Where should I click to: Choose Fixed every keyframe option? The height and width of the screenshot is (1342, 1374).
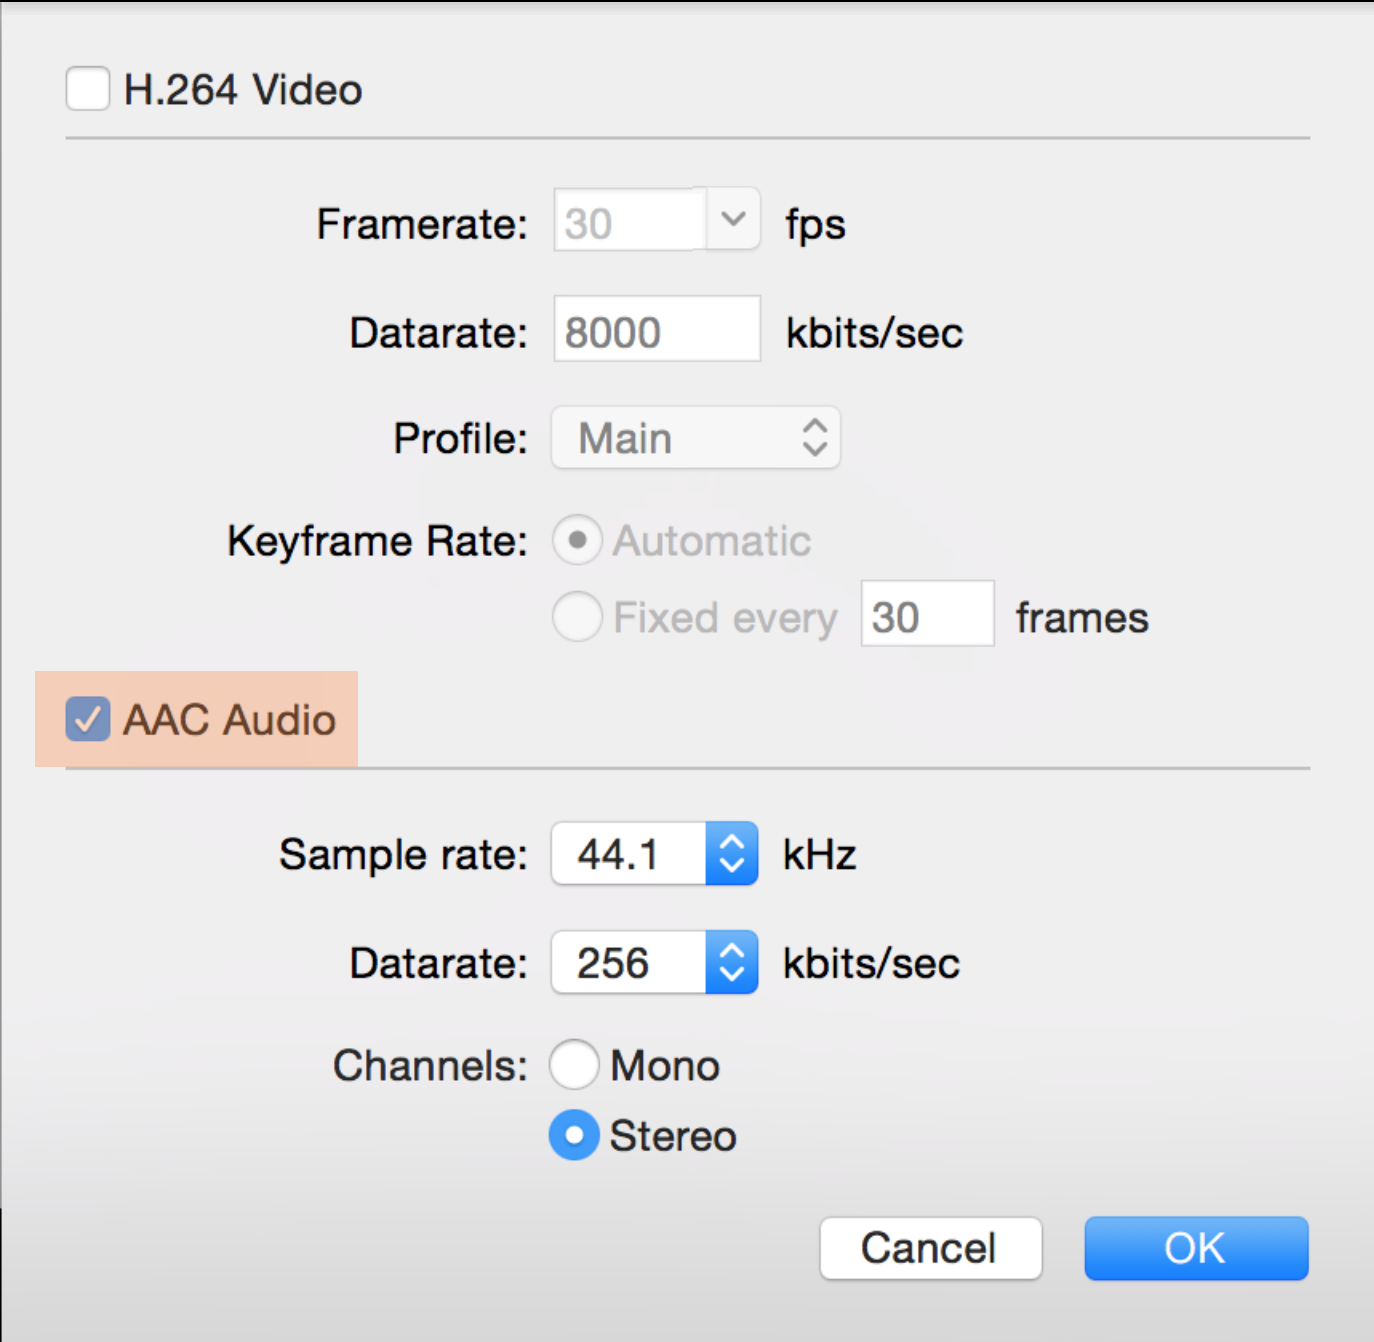pos(577,616)
